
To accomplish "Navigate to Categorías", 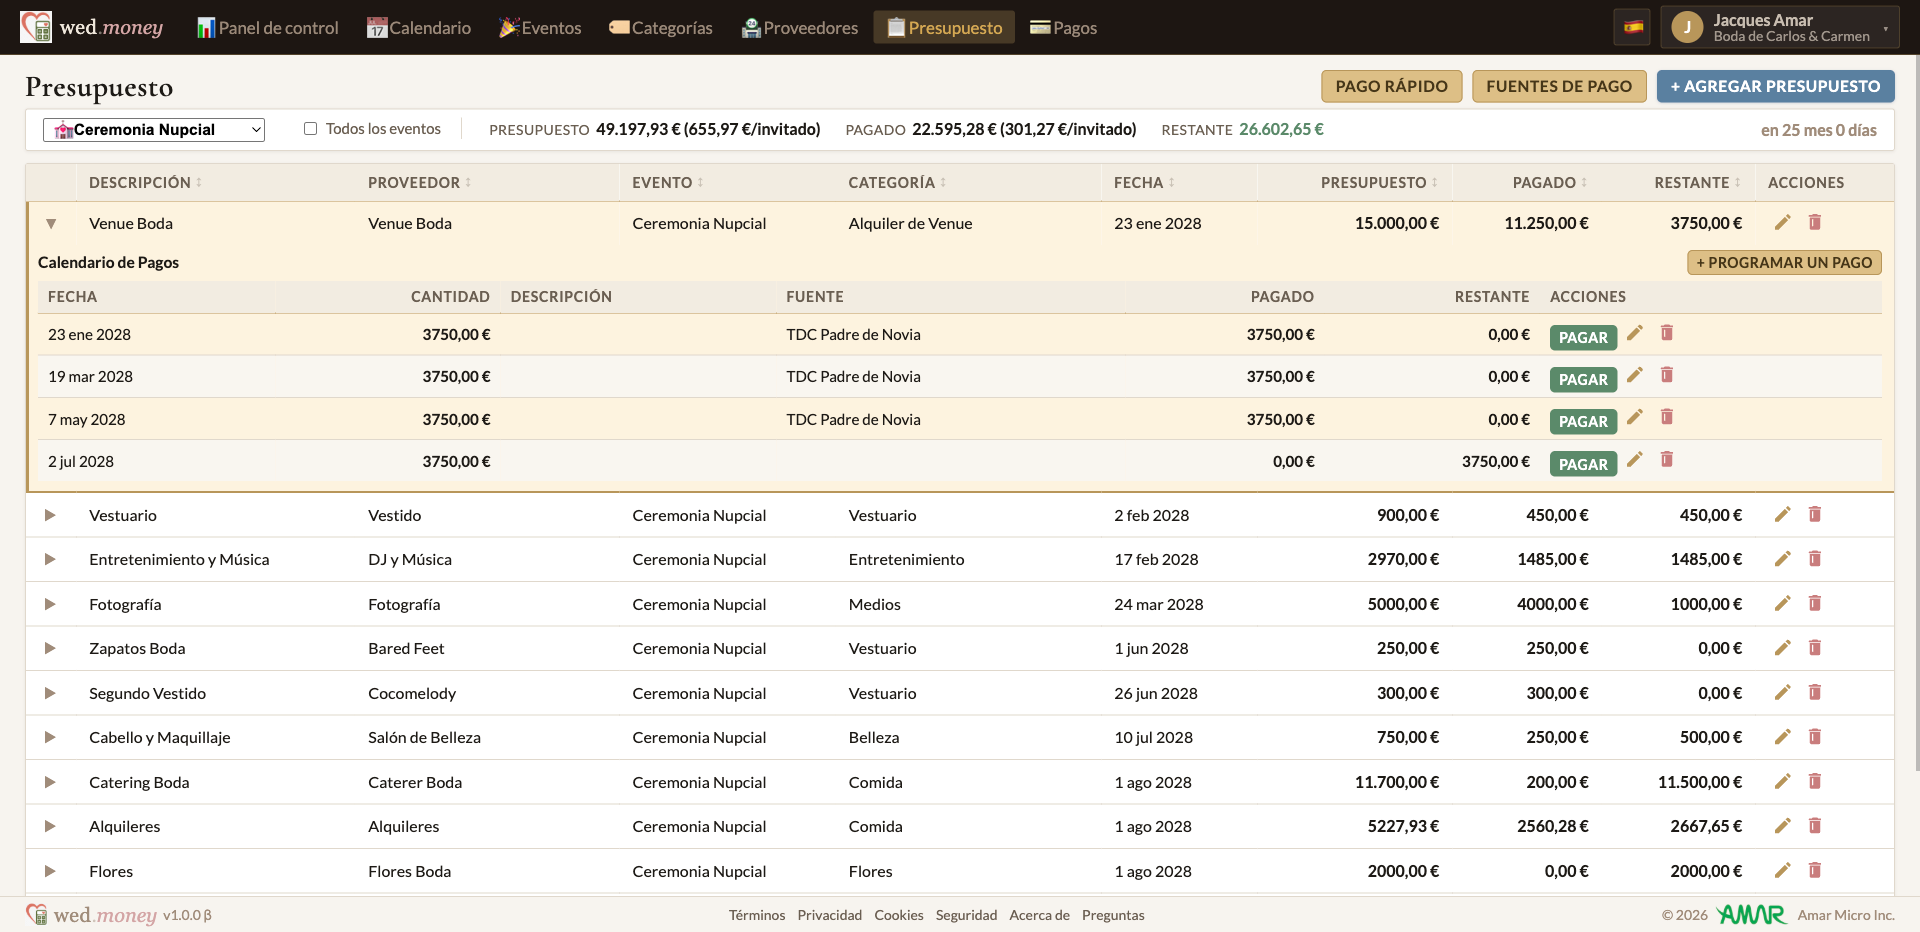I will click(660, 27).
